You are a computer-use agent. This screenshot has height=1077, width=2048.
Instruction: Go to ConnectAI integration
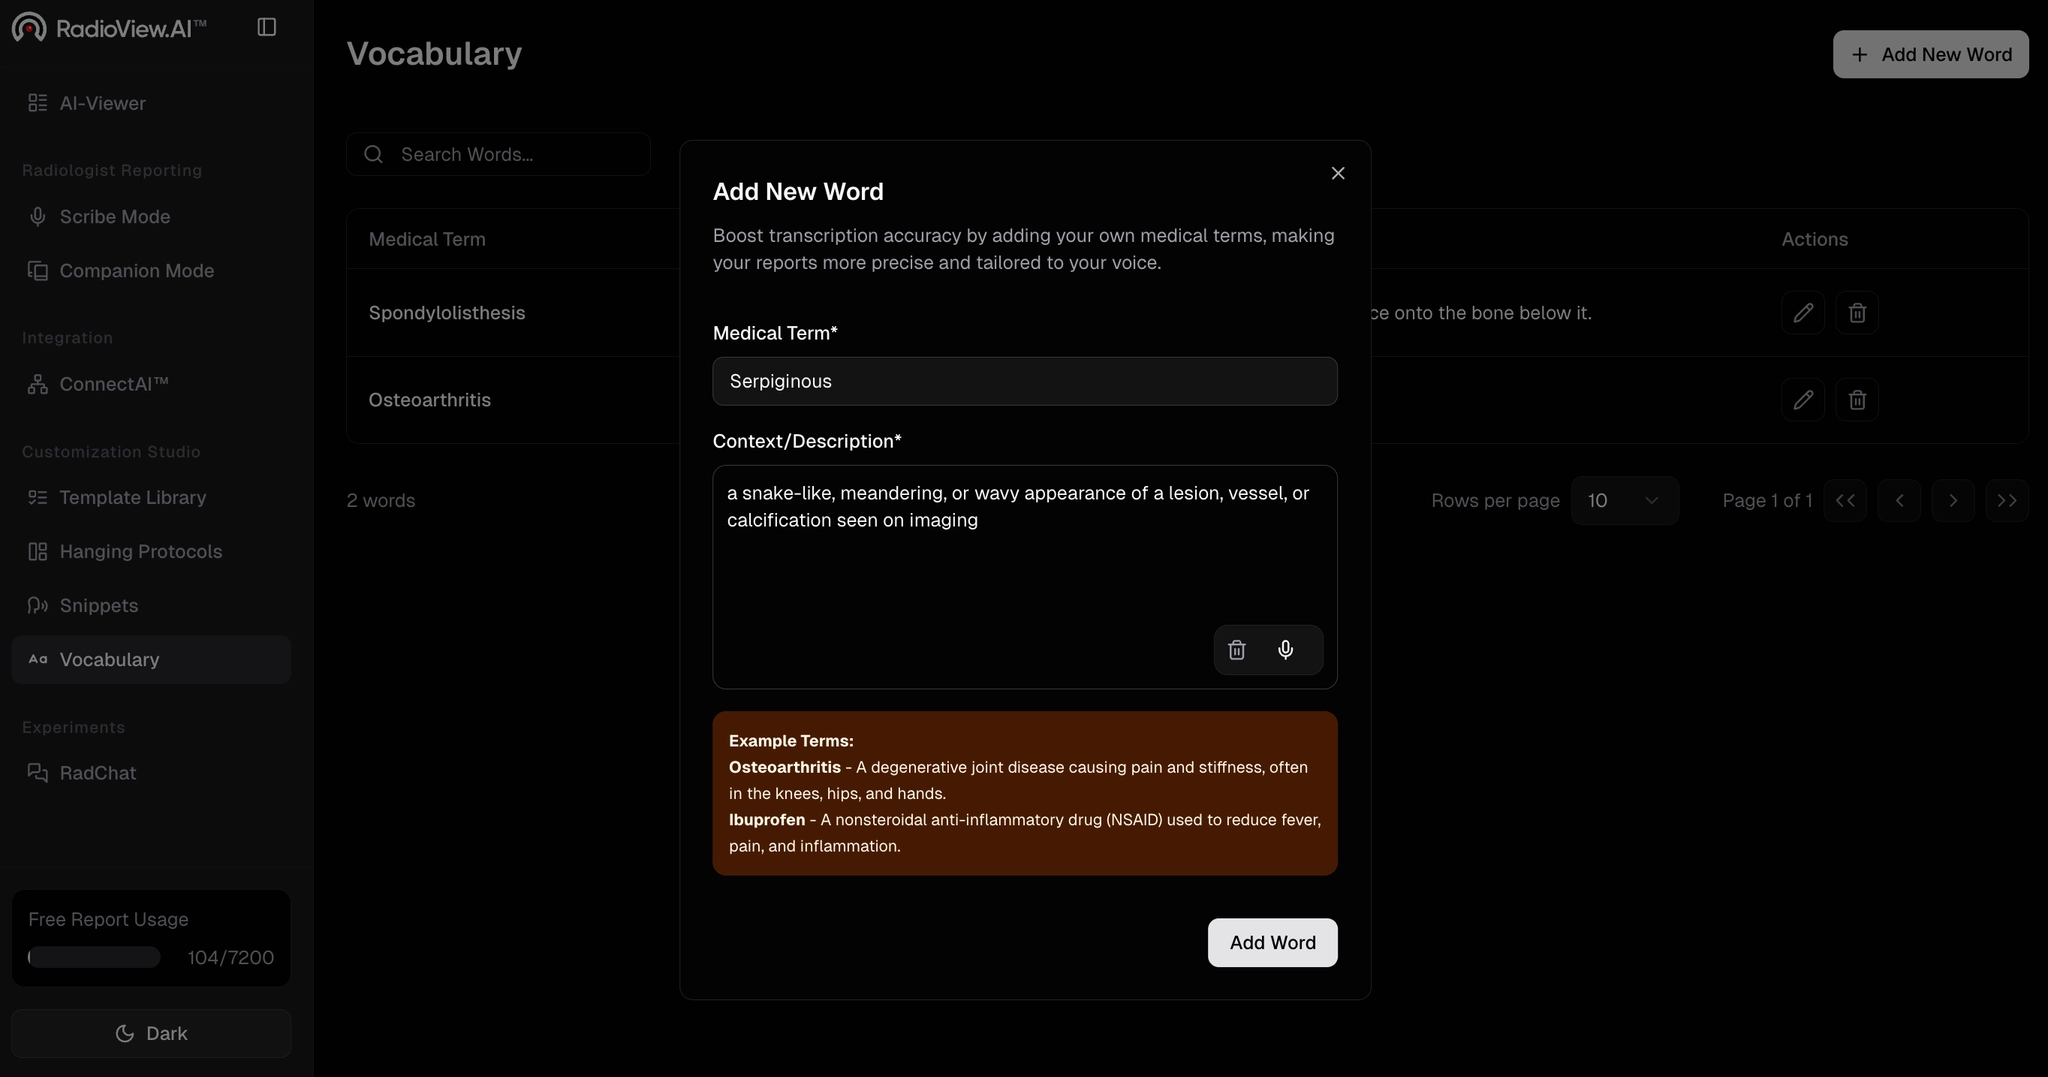coord(151,384)
